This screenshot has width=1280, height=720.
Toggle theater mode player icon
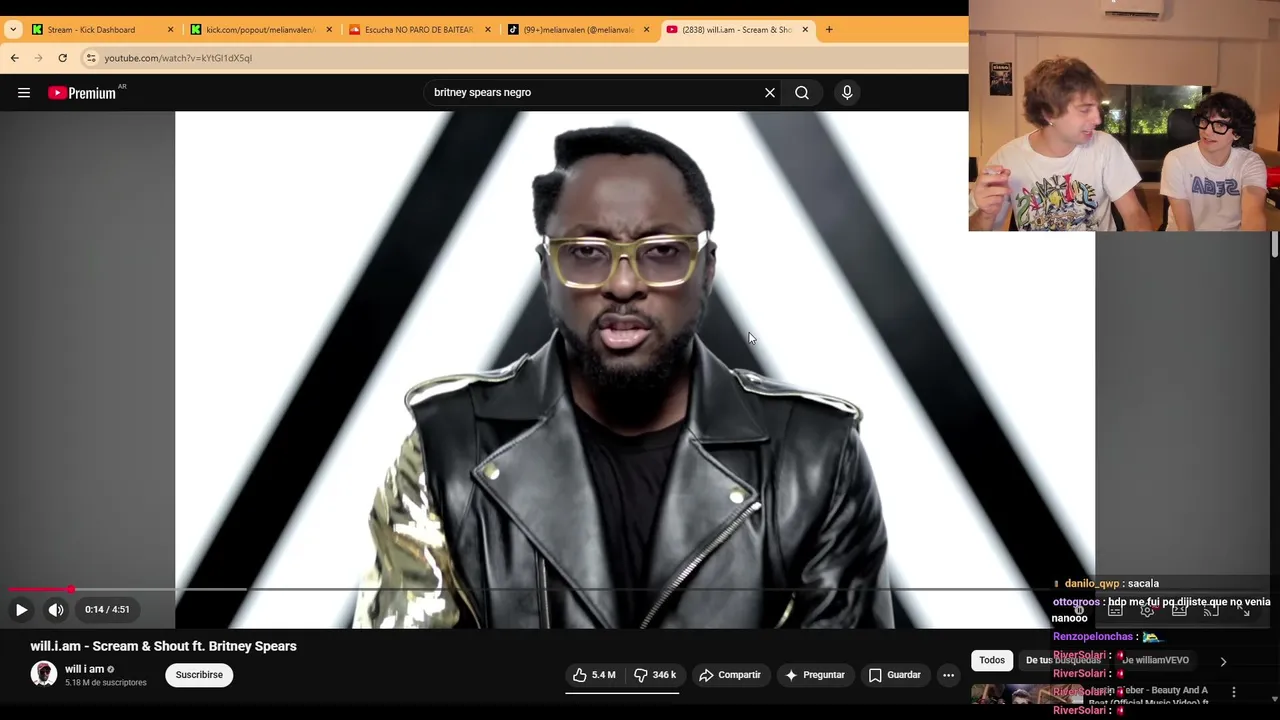(x=1179, y=610)
